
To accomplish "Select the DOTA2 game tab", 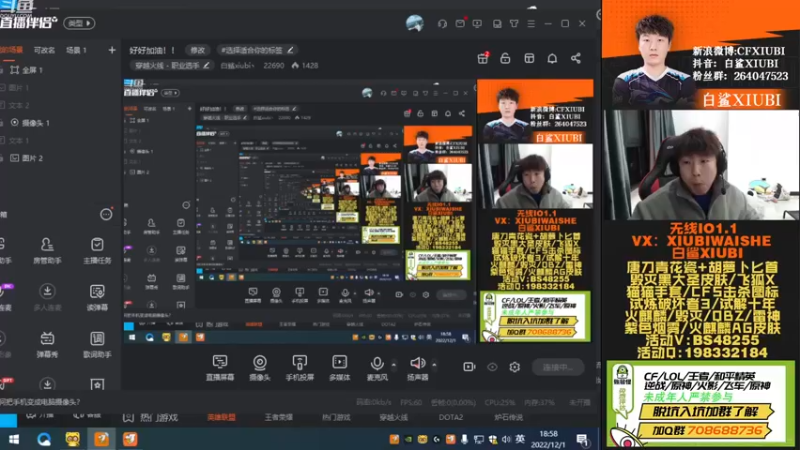I will (451, 417).
